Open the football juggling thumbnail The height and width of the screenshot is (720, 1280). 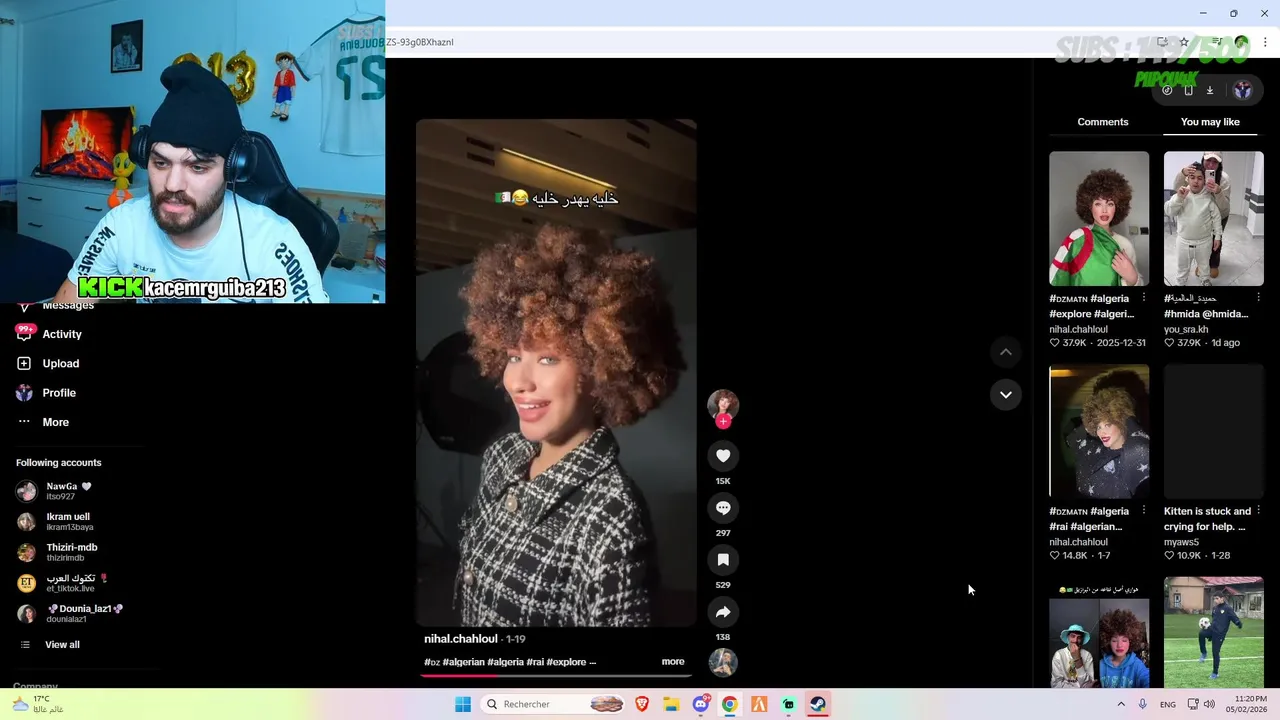click(1213, 632)
